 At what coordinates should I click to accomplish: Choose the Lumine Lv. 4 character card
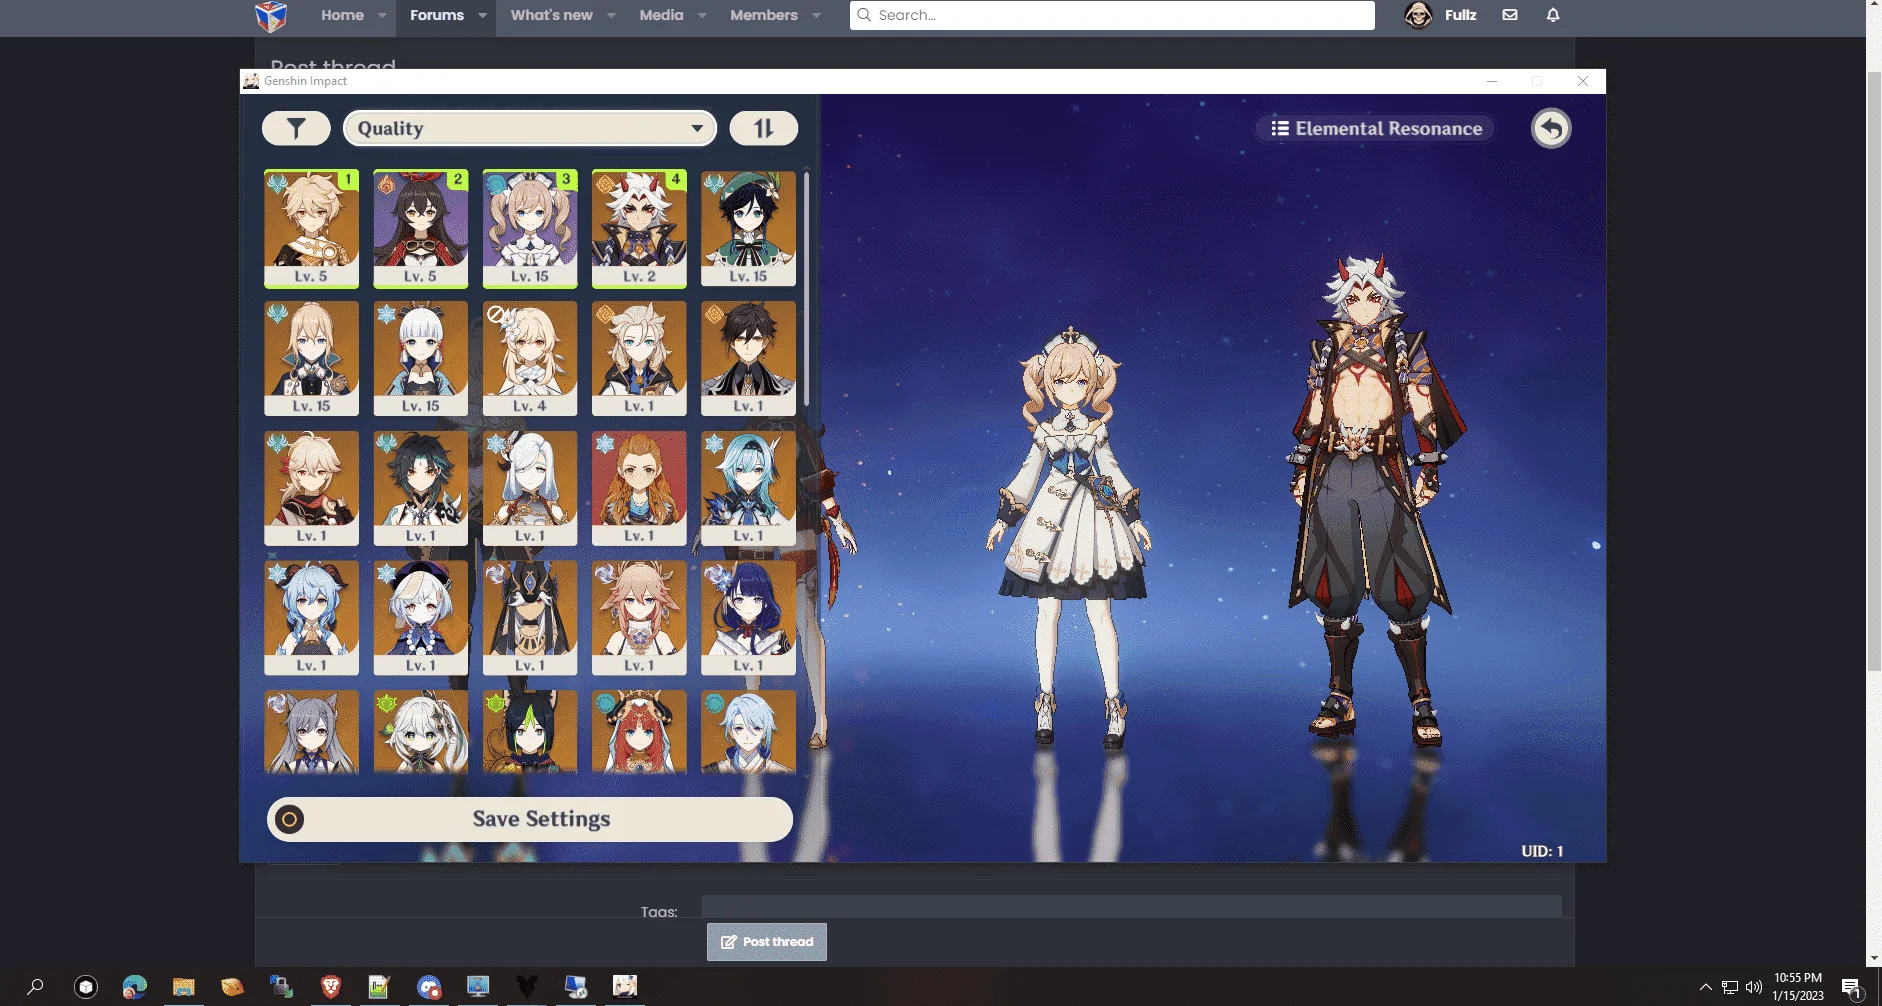pyautogui.click(x=530, y=358)
